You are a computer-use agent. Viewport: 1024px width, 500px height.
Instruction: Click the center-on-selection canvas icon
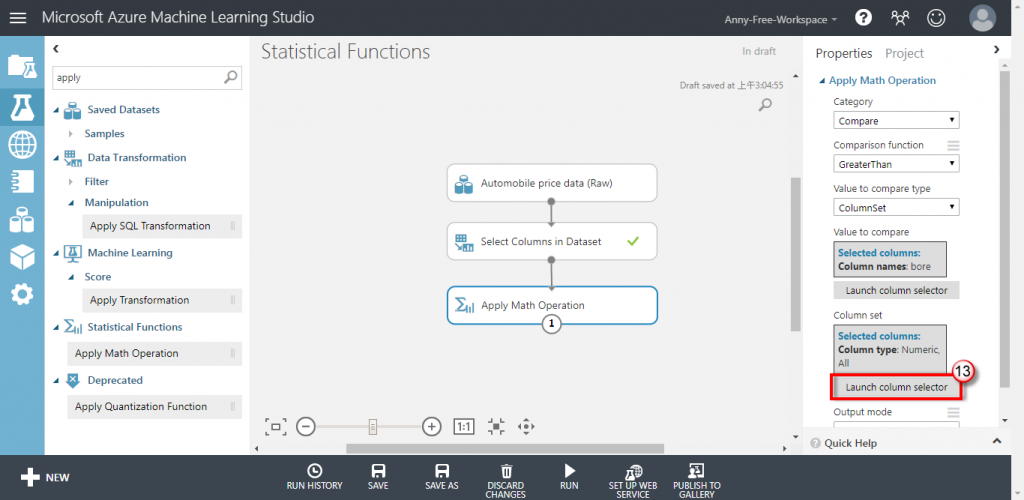click(x=496, y=427)
